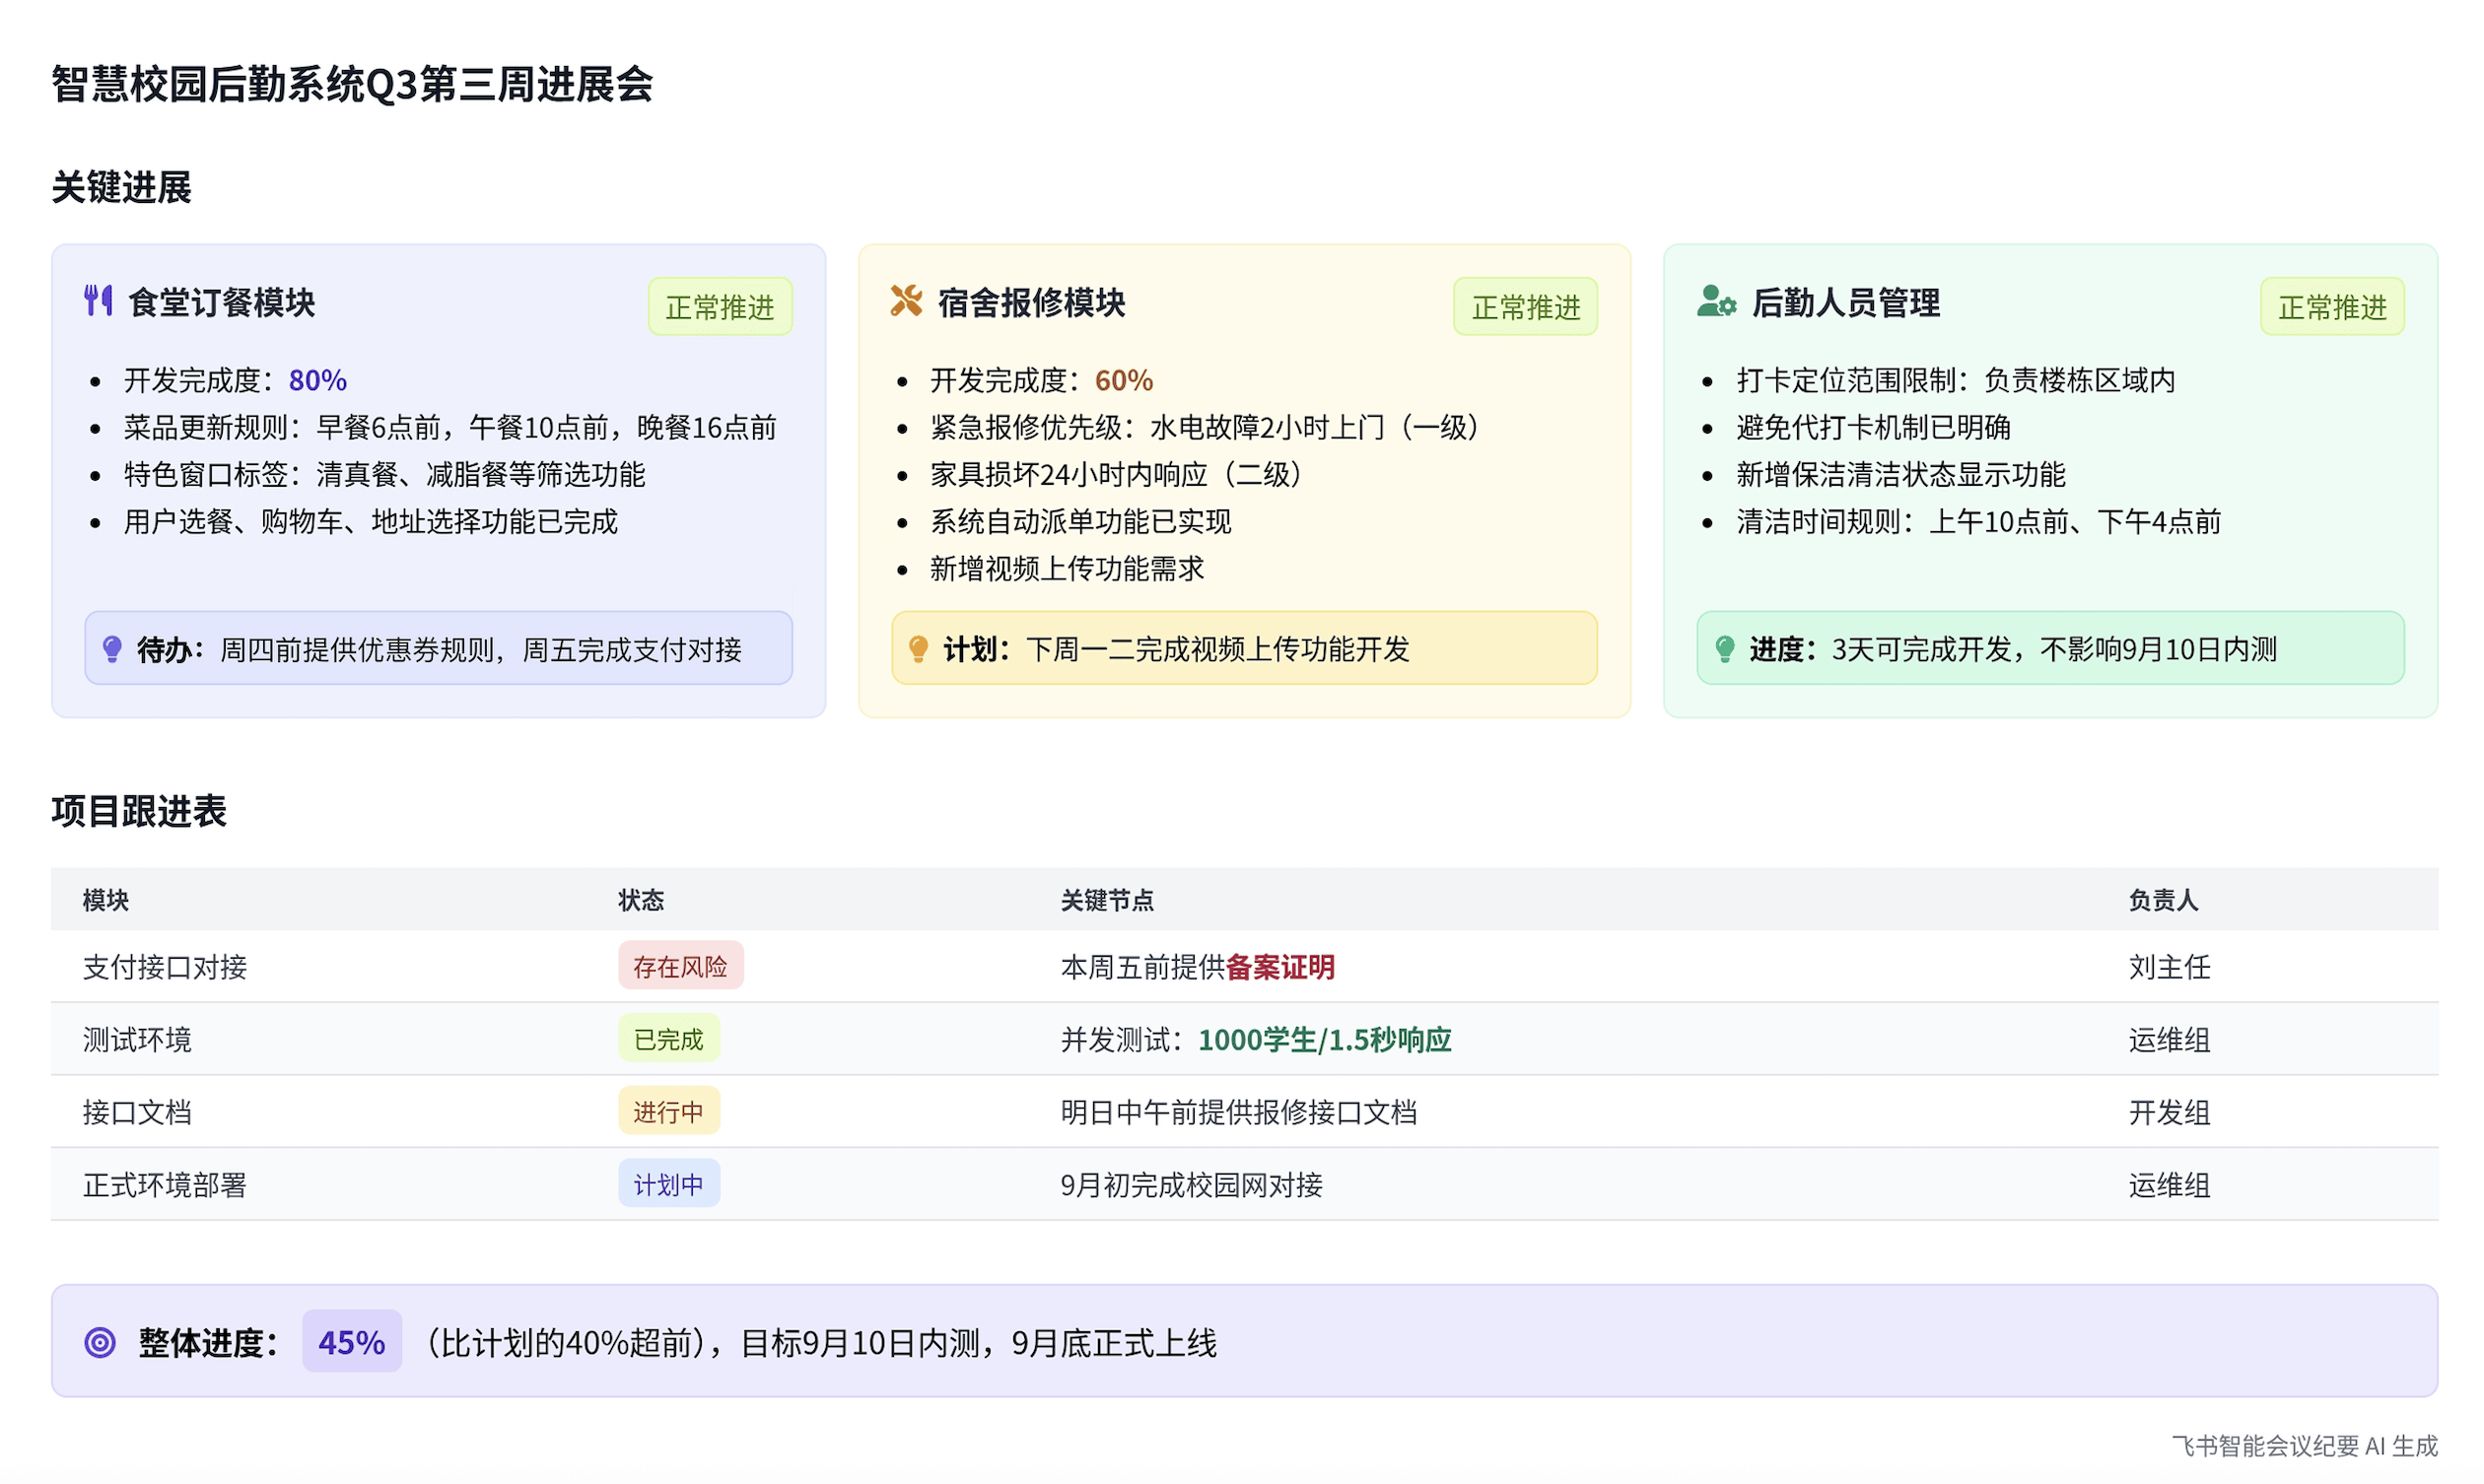The height and width of the screenshot is (1484, 2484).
Task: Click the orange lightbulb beside 计划
Action: [918, 649]
